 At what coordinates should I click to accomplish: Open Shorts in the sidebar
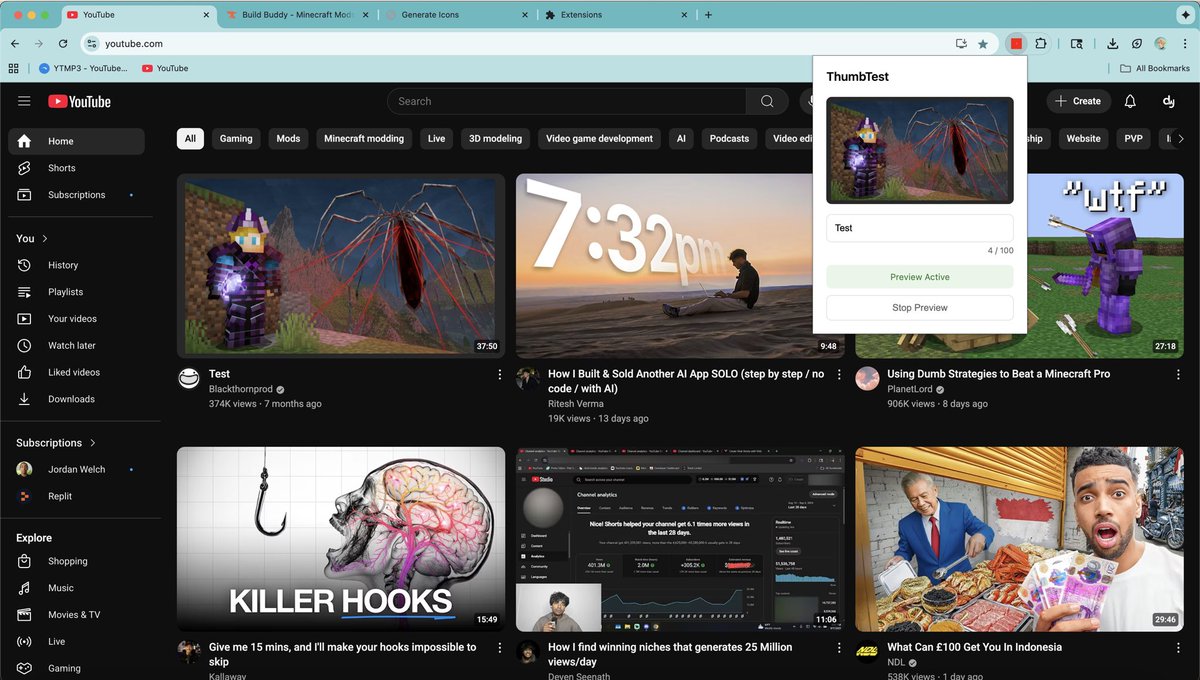click(76, 168)
